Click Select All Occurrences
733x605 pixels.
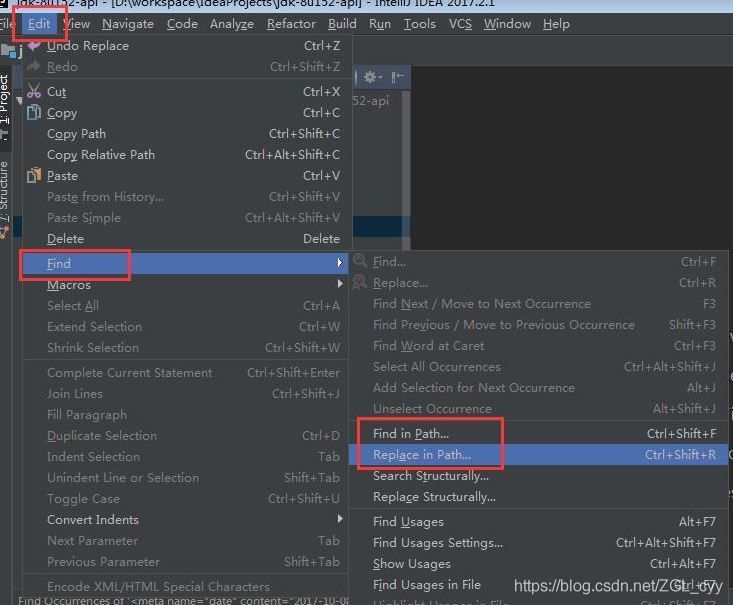[x=539, y=367]
